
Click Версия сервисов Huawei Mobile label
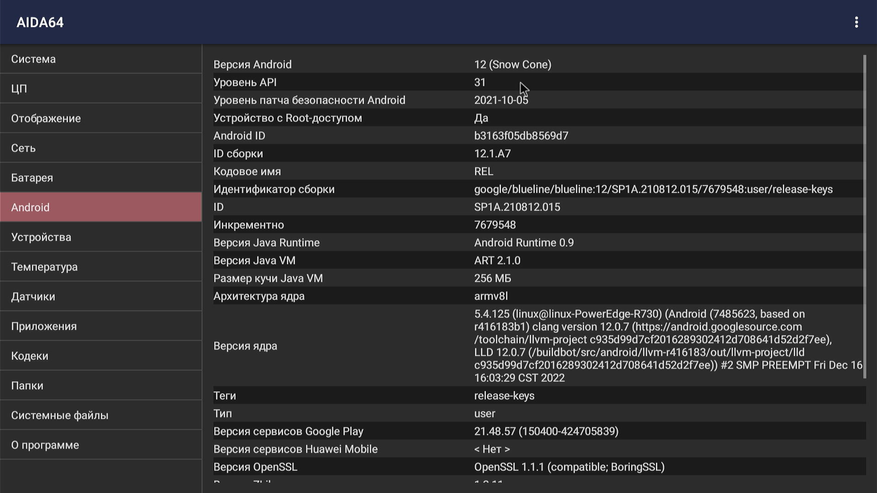(x=295, y=449)
